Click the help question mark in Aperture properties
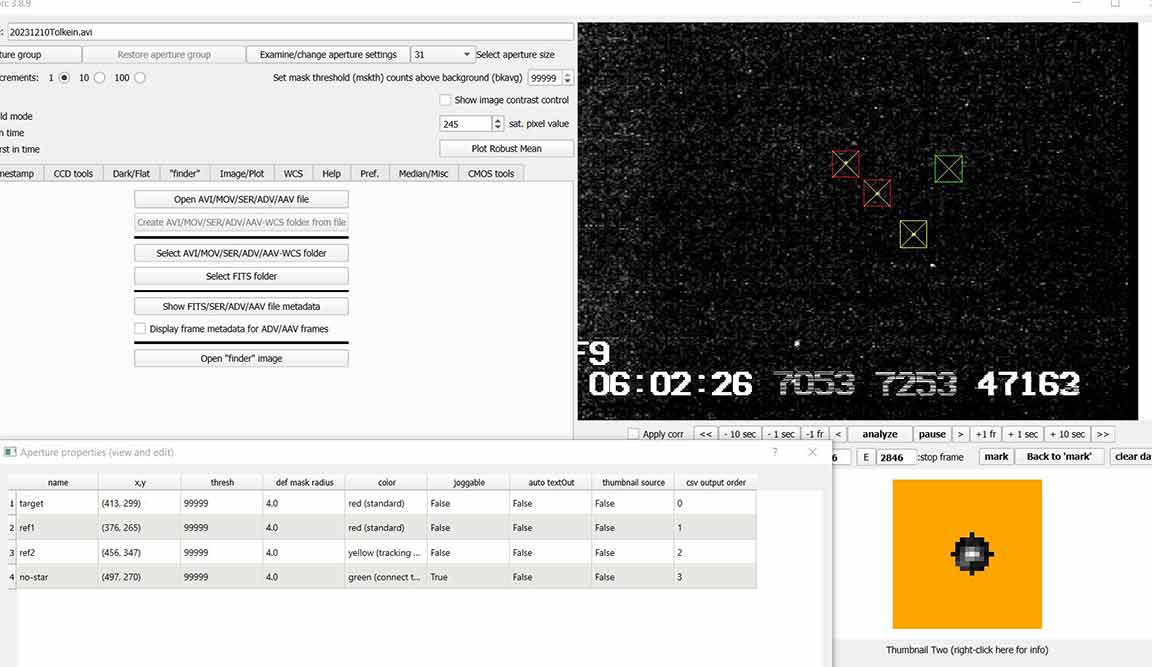The width and height of the screenshot is (1152, 667). pos(775,452)
